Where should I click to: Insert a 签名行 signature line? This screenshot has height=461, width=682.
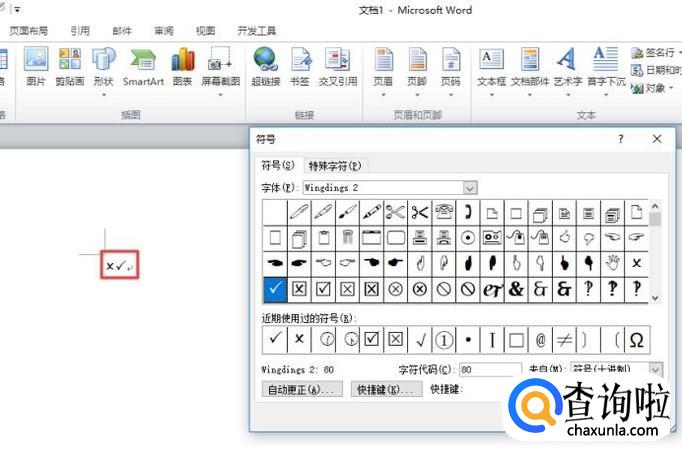click(x=655, y=53)
